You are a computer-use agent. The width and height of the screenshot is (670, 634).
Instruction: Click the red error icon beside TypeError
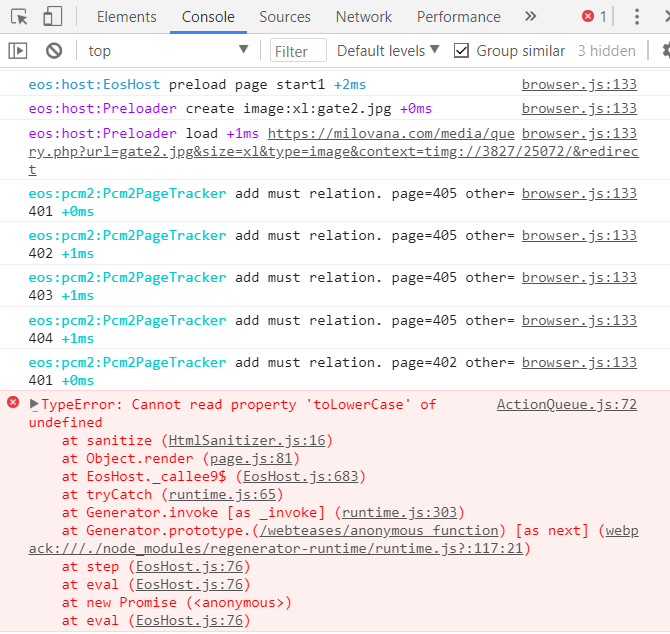[13, 402]
